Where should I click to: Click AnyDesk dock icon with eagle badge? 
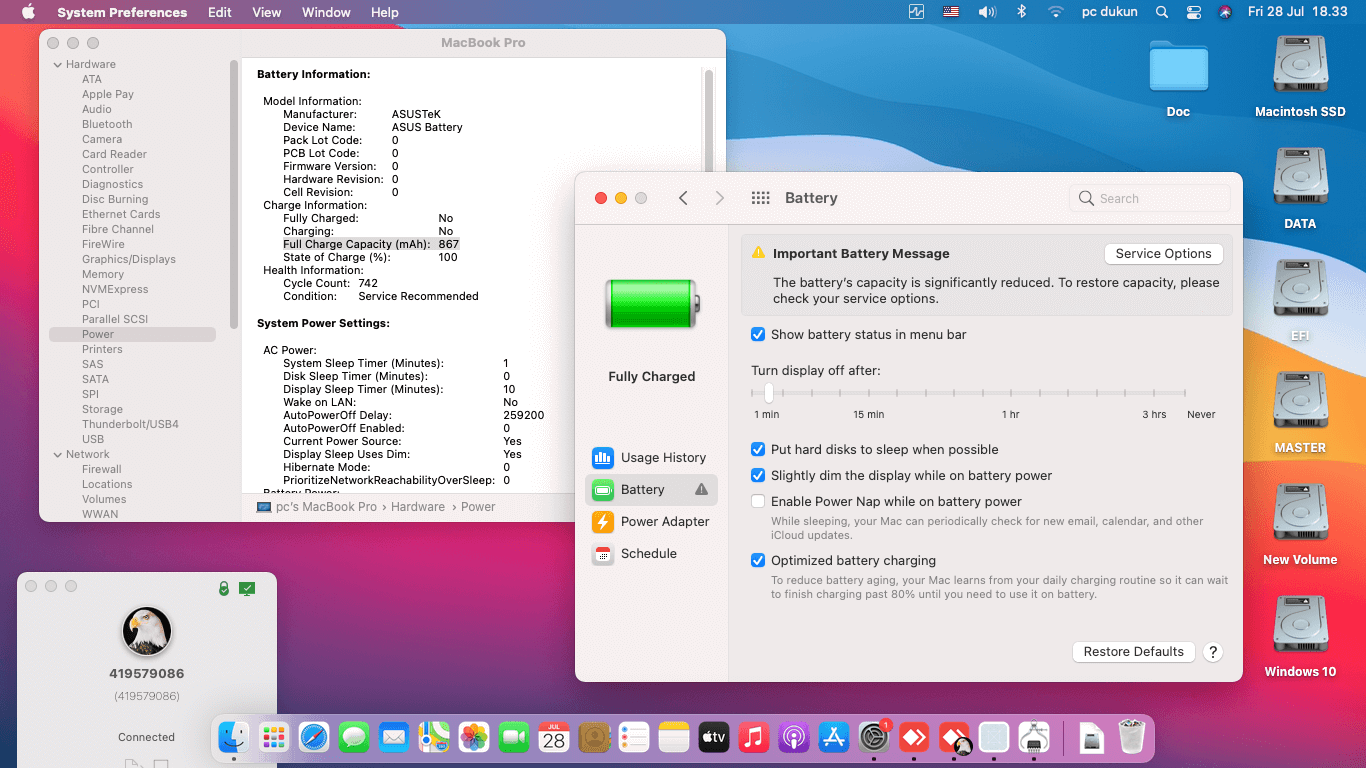pos(954,738)
